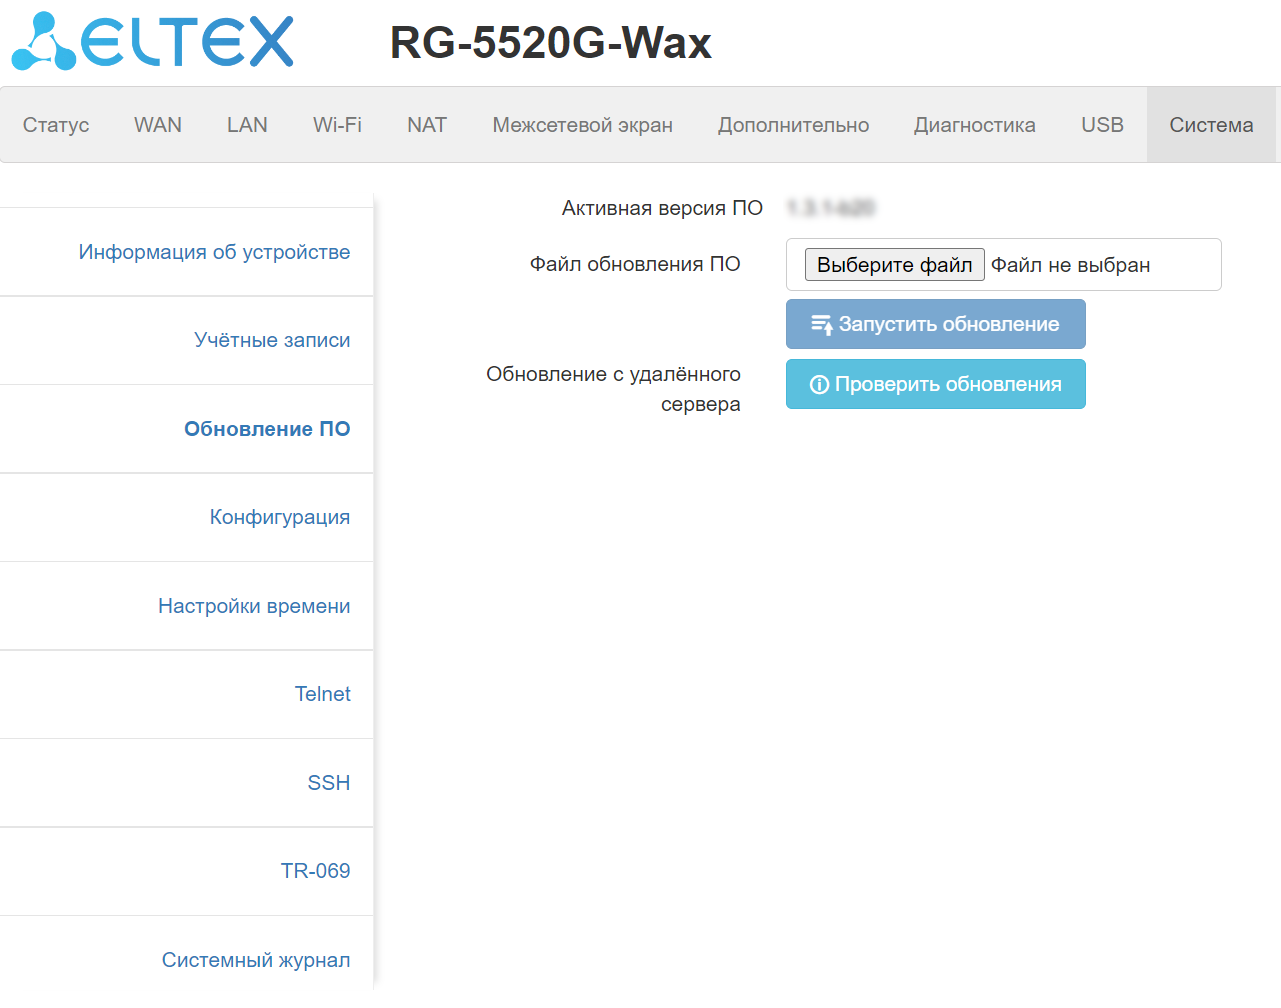Click the Файл обновления ПО label
This screenshot has width=1281, height=1008.
(635, 264)
